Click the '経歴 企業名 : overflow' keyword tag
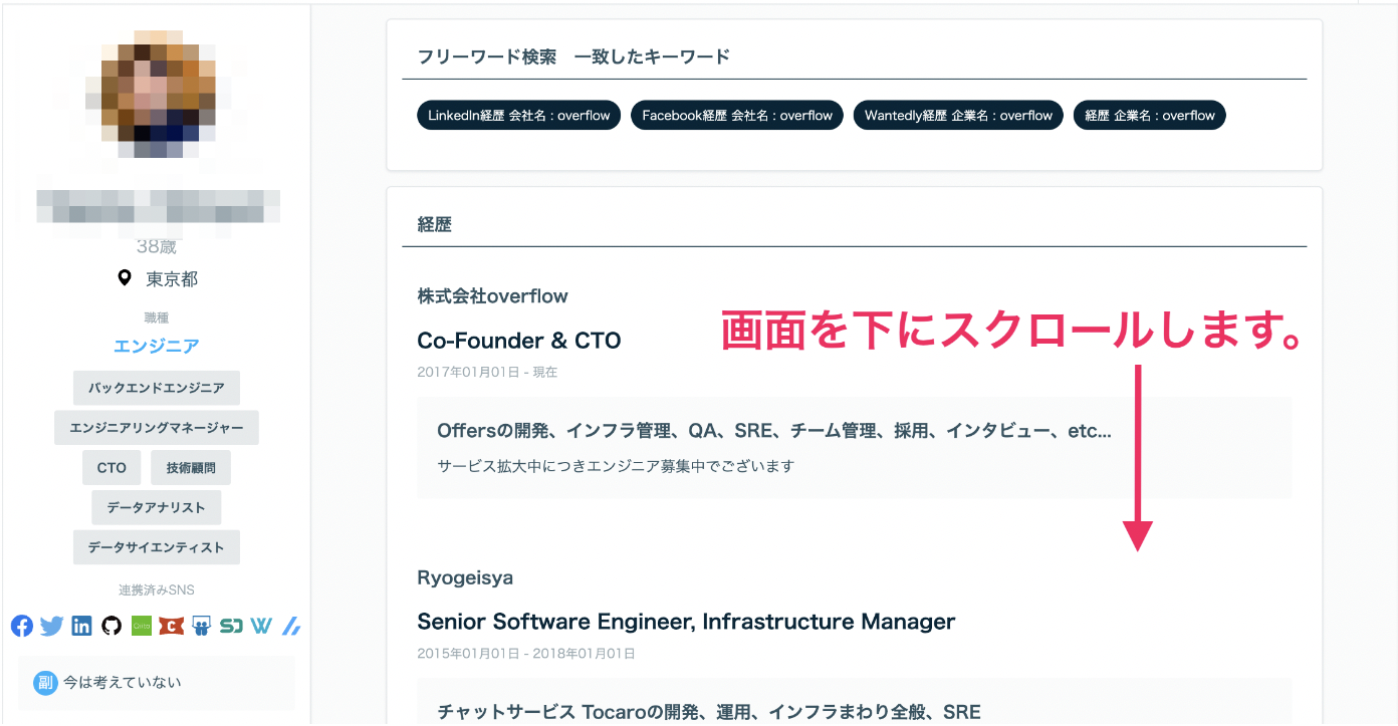This screenshot has width=1398, height=726. [x=1150, y=115]
